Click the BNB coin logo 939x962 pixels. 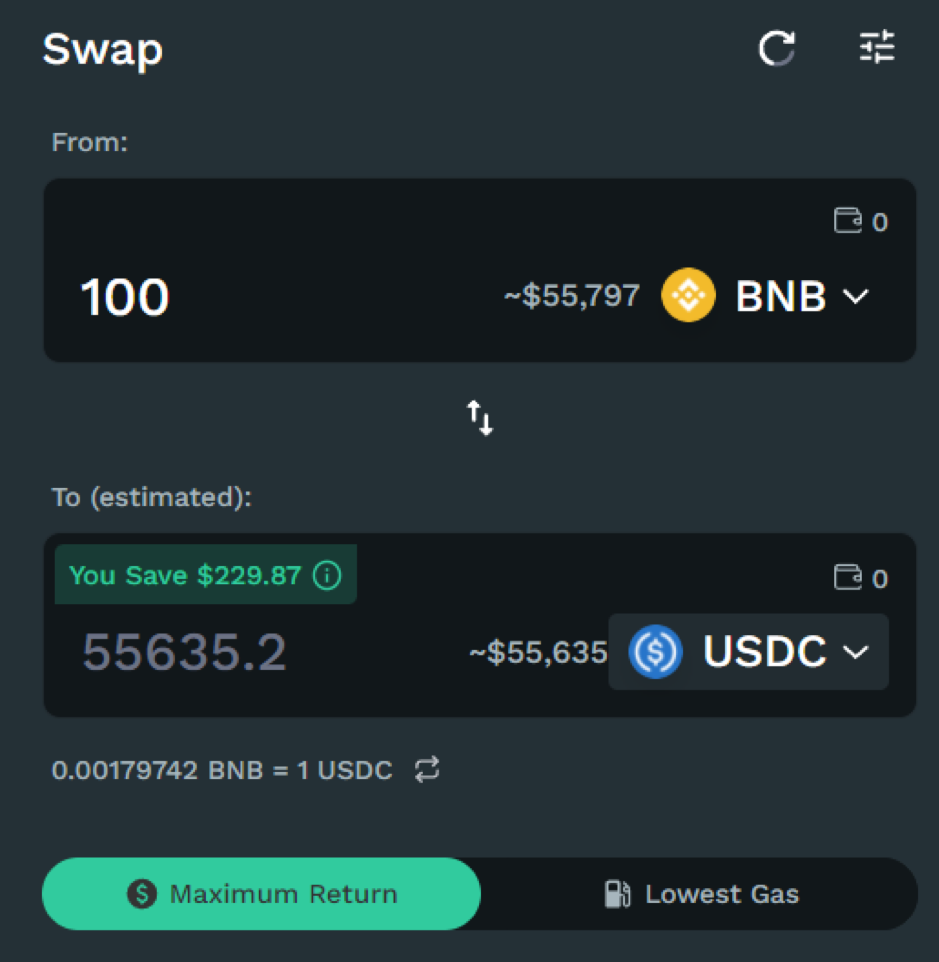pos(688,296)
